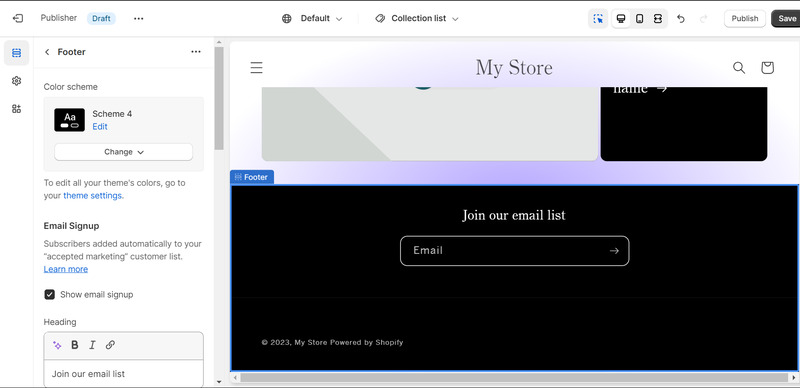Image resolution: width=800 pixels, height=388 pixels.
Task: Redo the last change
Action: [x=704, y=18]
